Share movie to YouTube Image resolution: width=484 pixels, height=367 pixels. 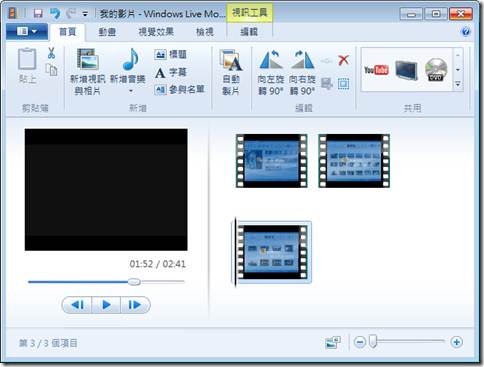point(376,70)
